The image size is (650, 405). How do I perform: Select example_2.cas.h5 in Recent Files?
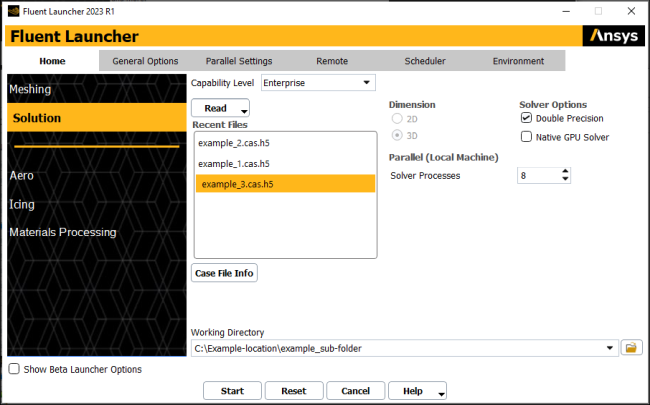coord(285,143)
